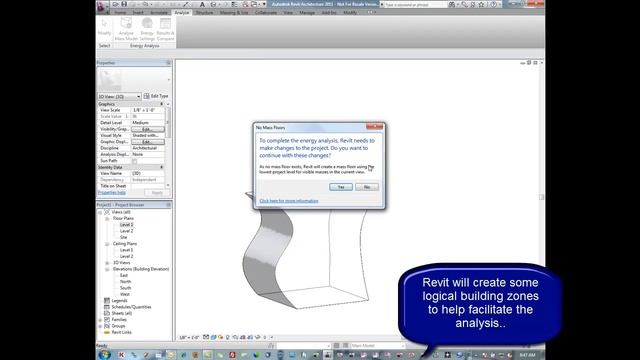Switch to the Home ribbon tab

coord(120,13)
